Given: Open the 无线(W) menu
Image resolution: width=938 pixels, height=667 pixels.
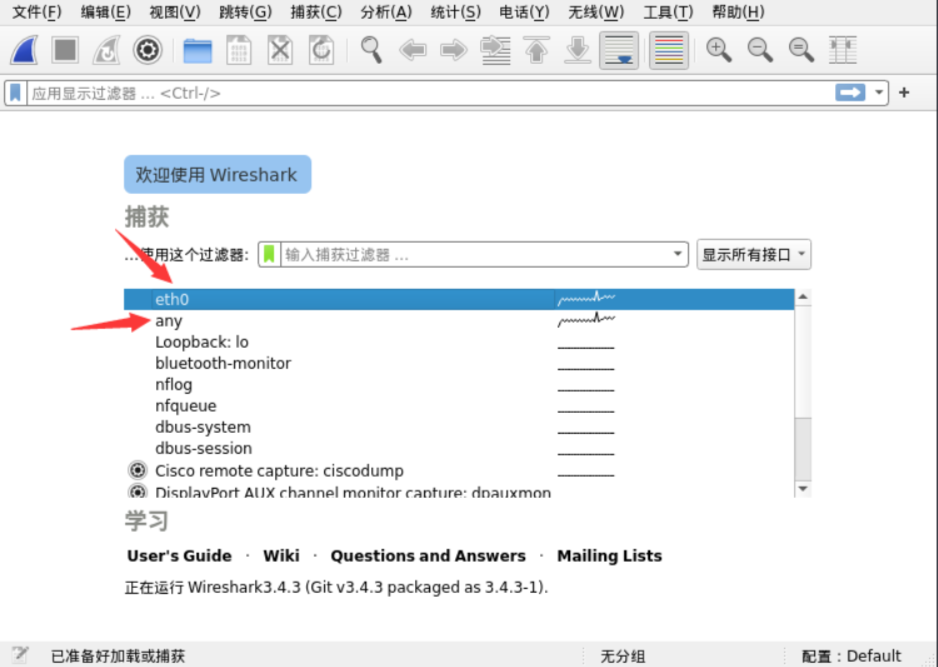Looking at the screenshot, I should coord(596,12).
